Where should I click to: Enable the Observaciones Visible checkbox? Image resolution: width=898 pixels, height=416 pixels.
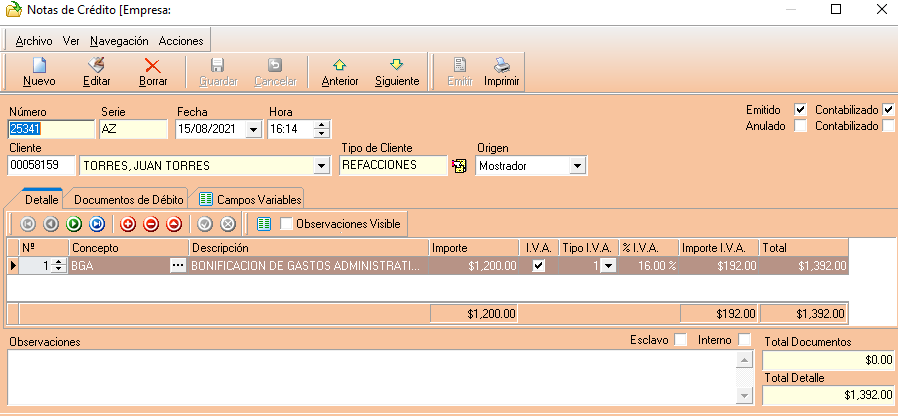tap(287, 224)
